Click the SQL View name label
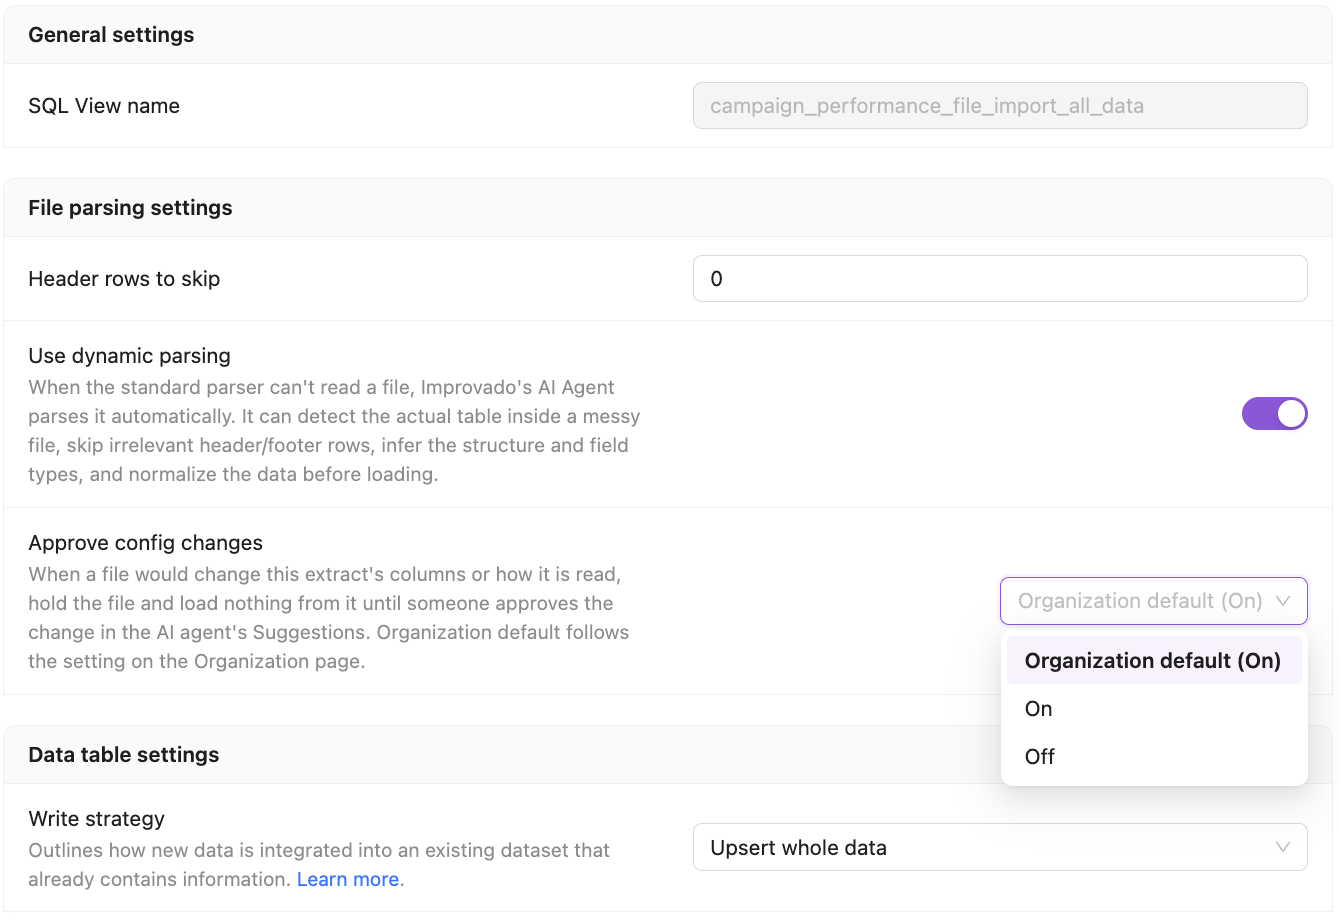 pyautogui.click(x=104, y=106)
